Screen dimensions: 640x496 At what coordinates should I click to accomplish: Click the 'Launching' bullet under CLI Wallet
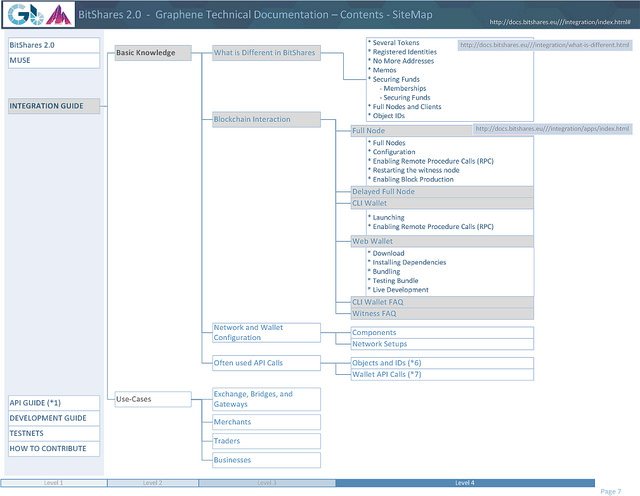pyautogui.click(x=388, y=218)
